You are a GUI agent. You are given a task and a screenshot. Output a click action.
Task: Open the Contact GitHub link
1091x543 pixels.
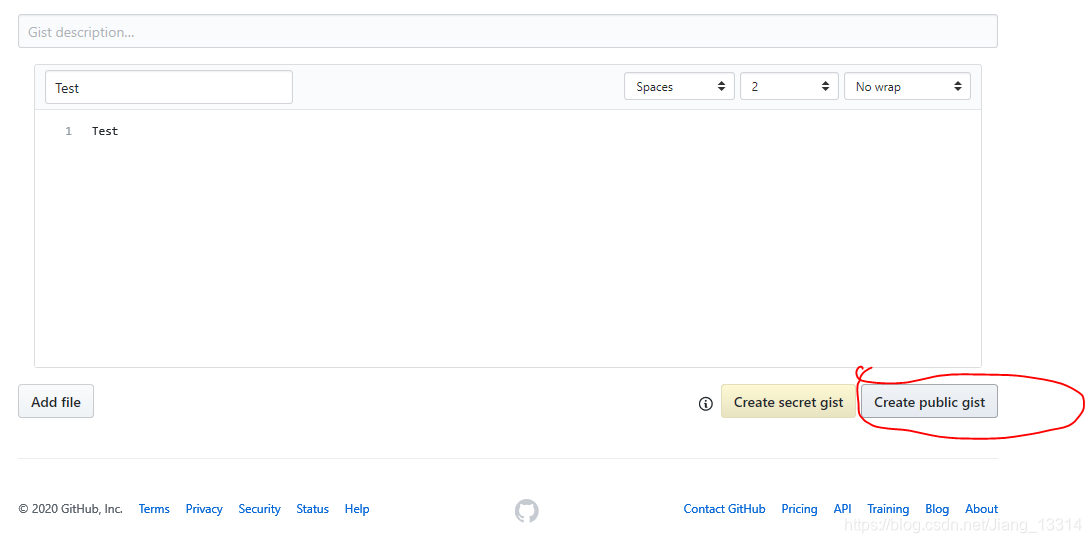point(724,509)
